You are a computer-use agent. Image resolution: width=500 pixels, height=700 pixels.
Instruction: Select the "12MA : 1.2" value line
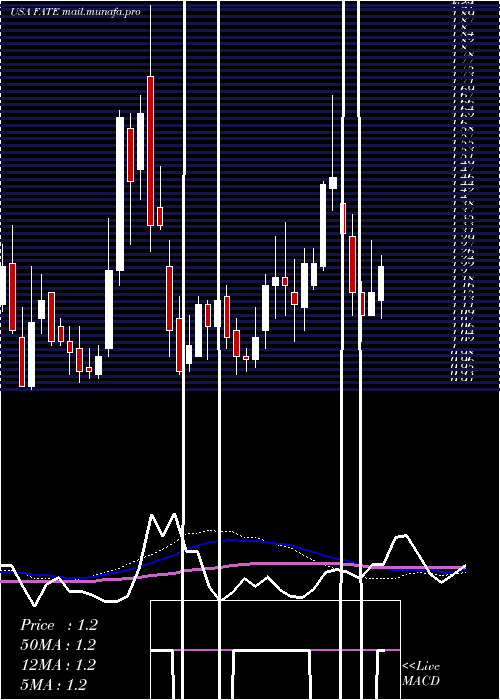coord(58,665)
